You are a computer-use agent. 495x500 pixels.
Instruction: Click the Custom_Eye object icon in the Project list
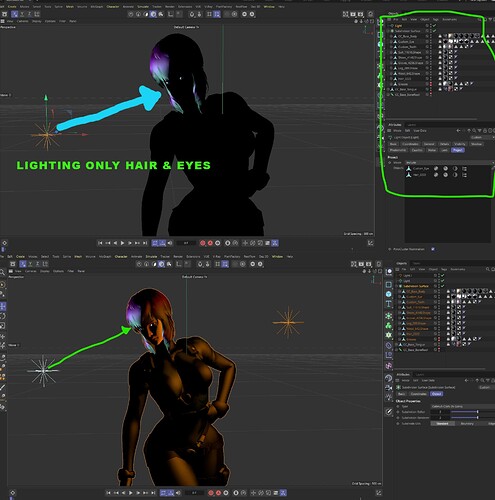409,169
